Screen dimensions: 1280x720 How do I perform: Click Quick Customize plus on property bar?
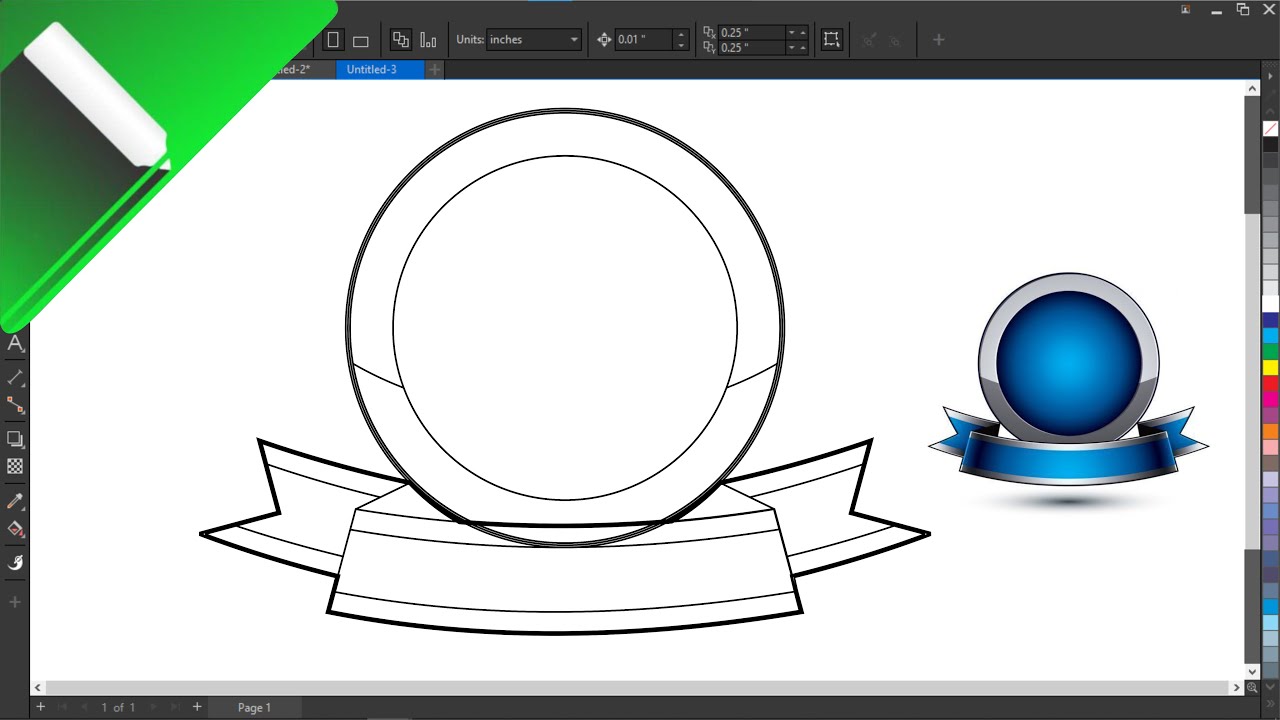tap(938, 40)
